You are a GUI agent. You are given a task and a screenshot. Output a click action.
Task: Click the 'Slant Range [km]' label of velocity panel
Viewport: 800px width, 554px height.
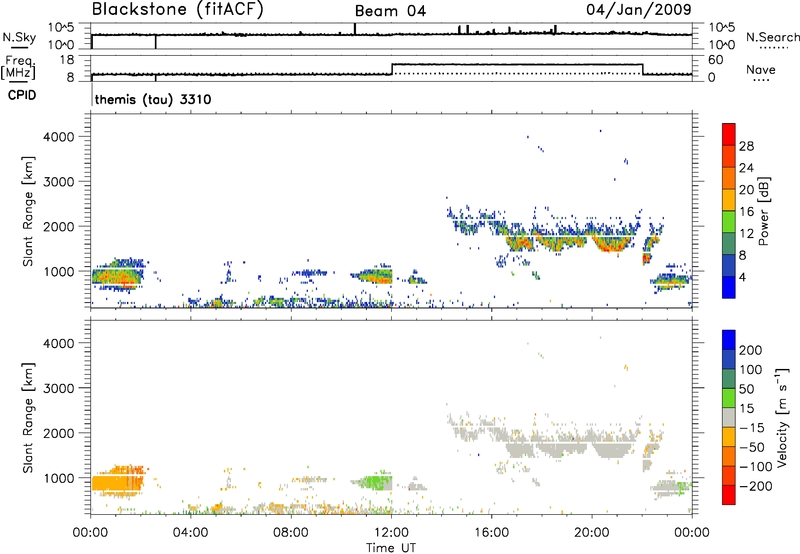pyautogui.click(x=28, y=418)
